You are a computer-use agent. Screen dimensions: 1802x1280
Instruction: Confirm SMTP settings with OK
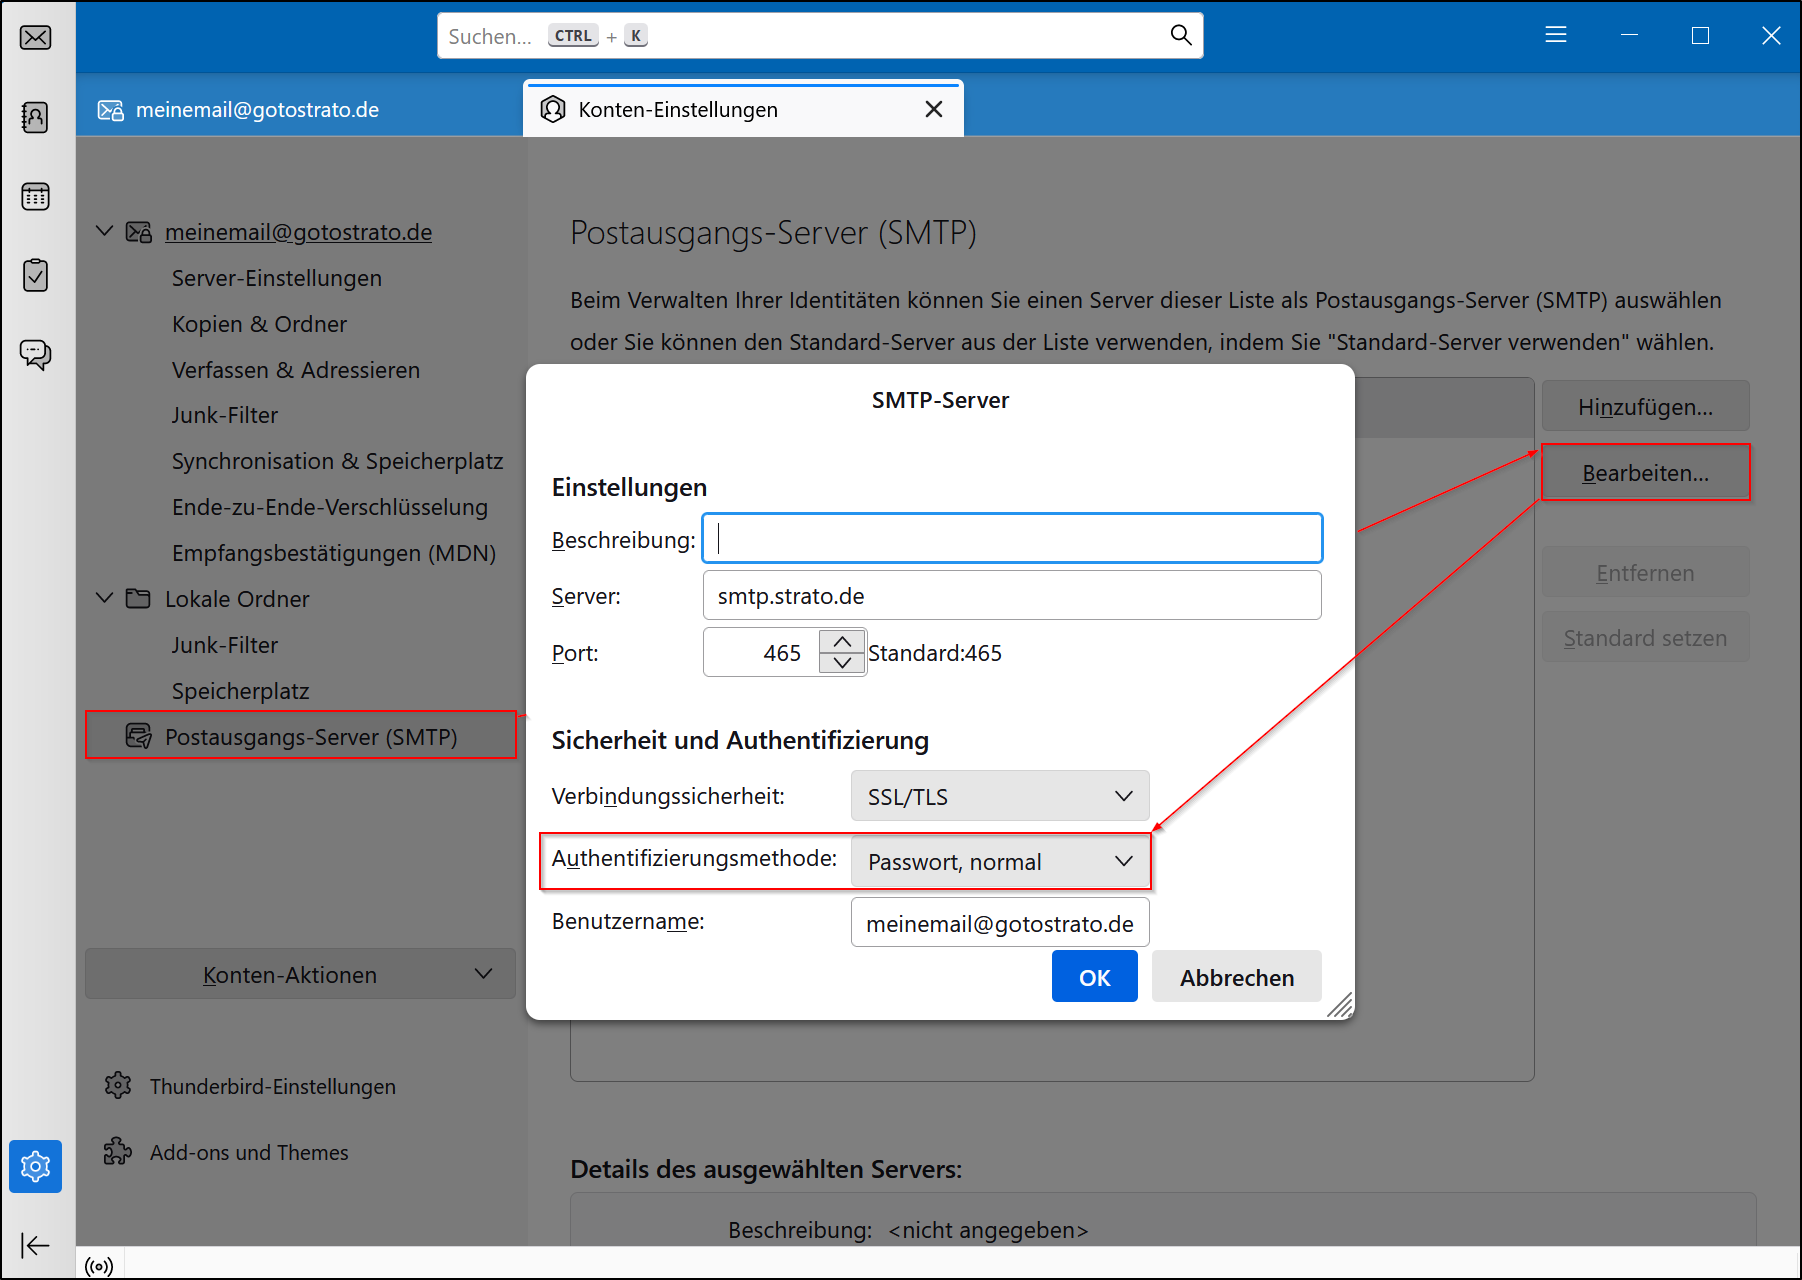pyautogui.click(x=1094, y=976)
